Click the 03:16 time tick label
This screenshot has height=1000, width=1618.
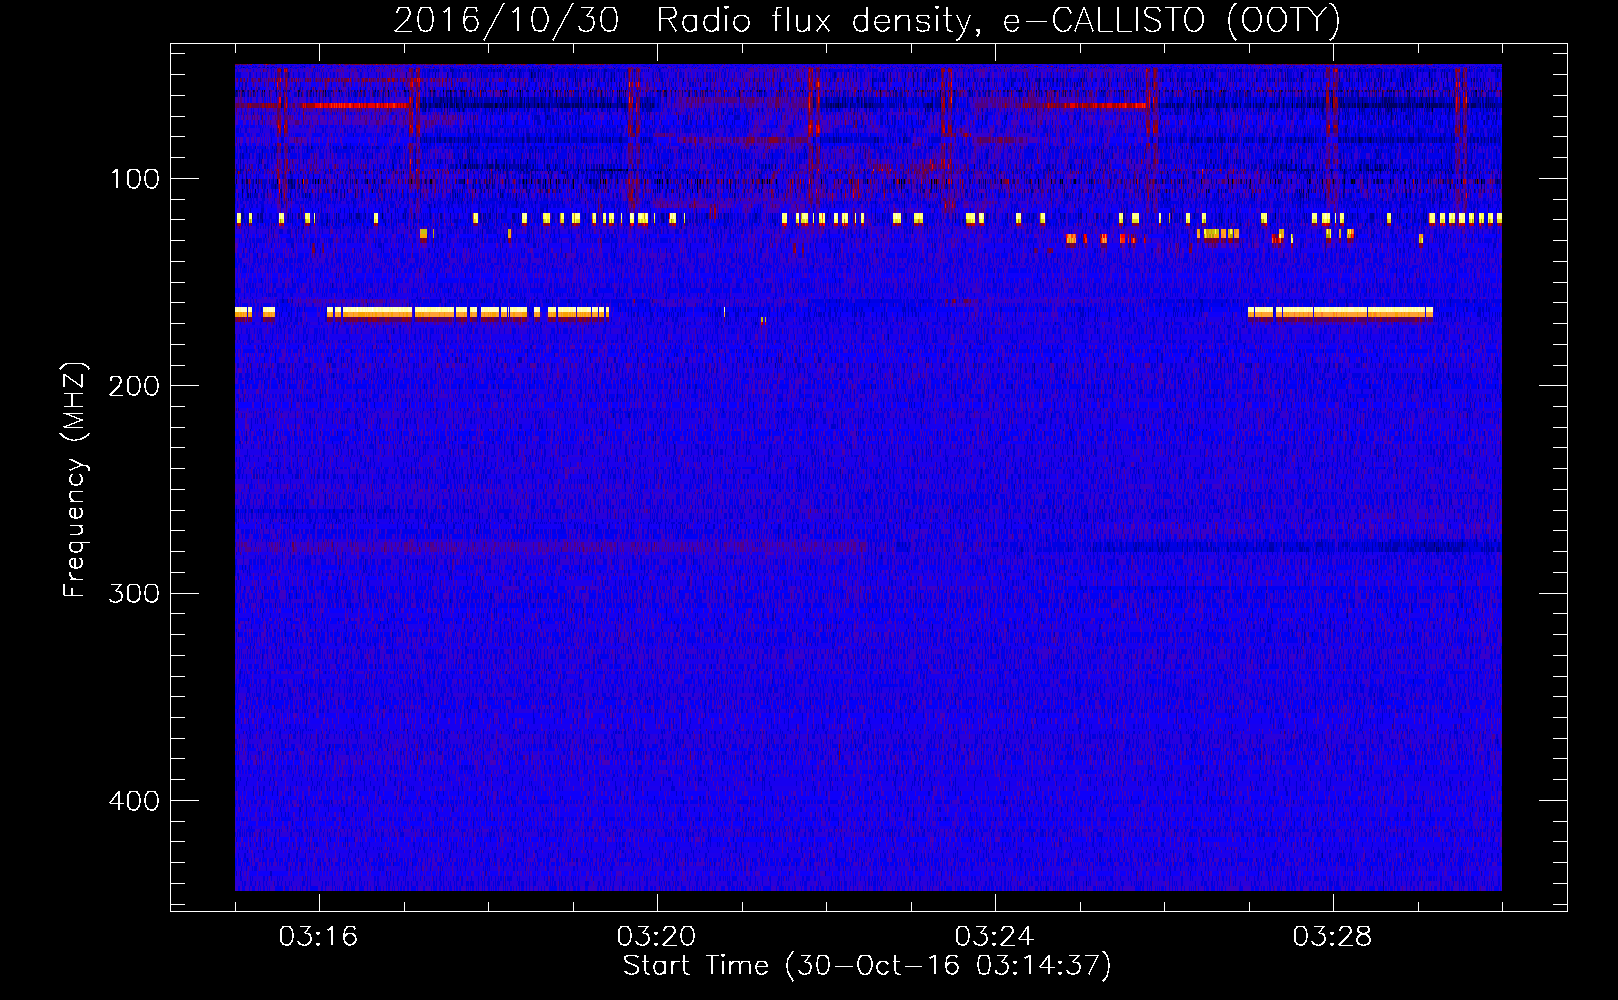point(318,937)
